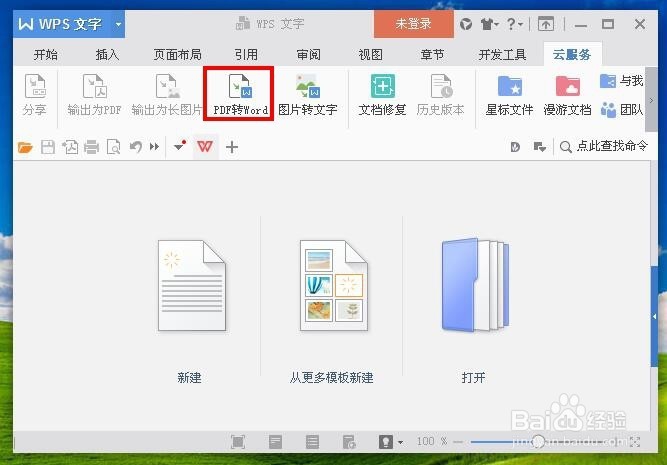Click the template collage thumbnail
667x465 pixels.
click(x=334, y=285)
